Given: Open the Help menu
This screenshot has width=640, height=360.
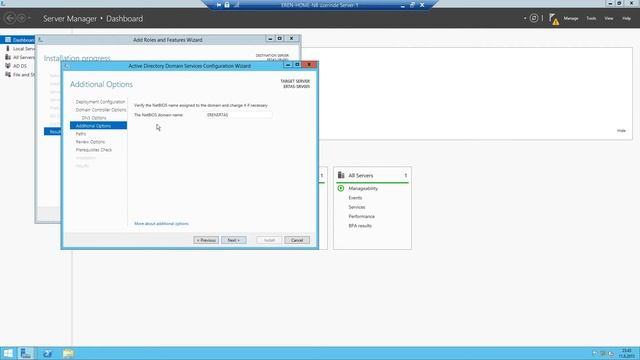Looking at the screenshot, I should pos(626,18).
